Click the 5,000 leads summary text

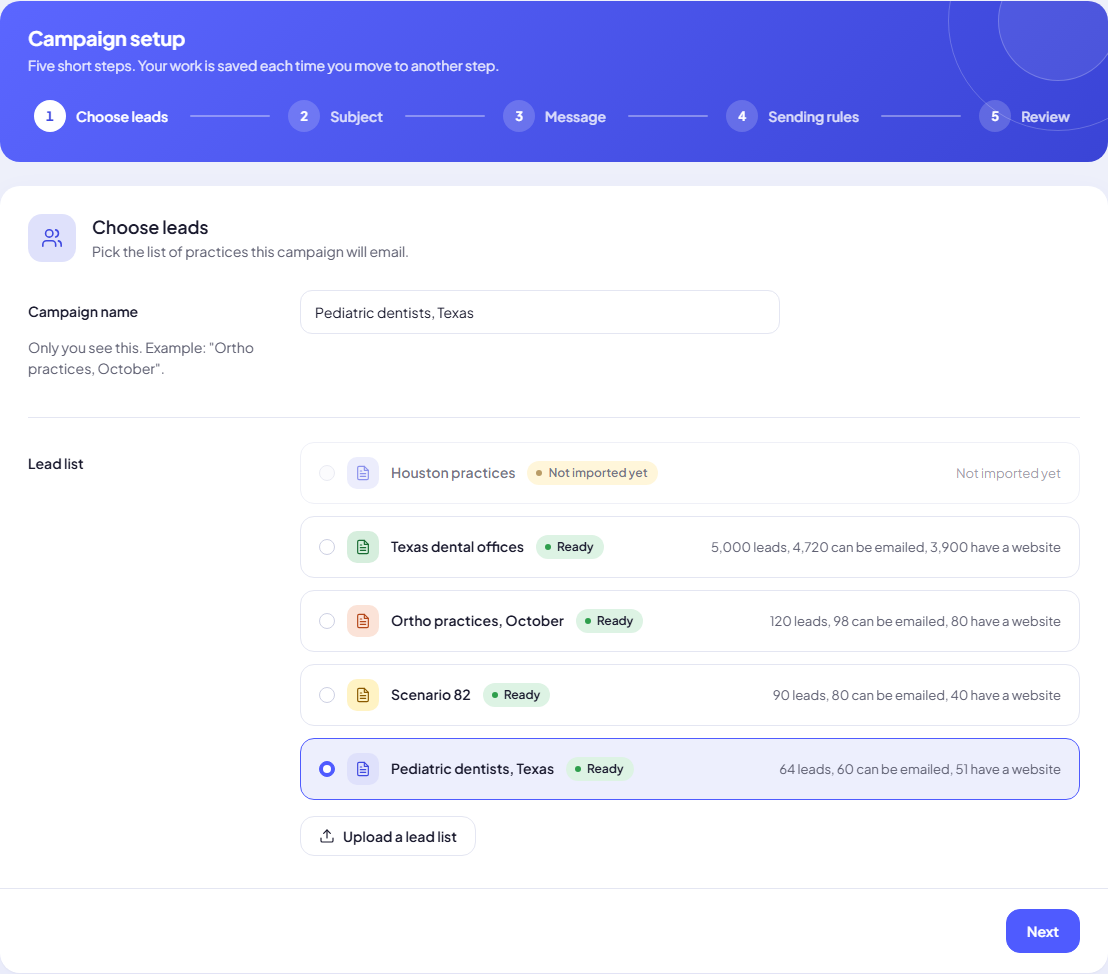click(885, 548)
